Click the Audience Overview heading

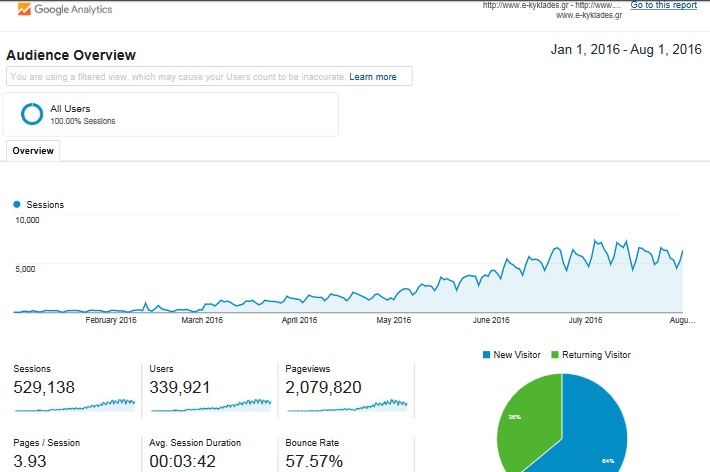[71, 55]
